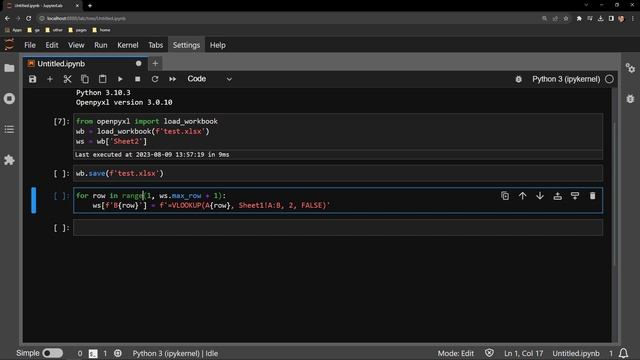The width and height of the screenshot is (640, 360).
Task: Toggle the Simple interface mode switch
Action: click(x=53, y=353)
